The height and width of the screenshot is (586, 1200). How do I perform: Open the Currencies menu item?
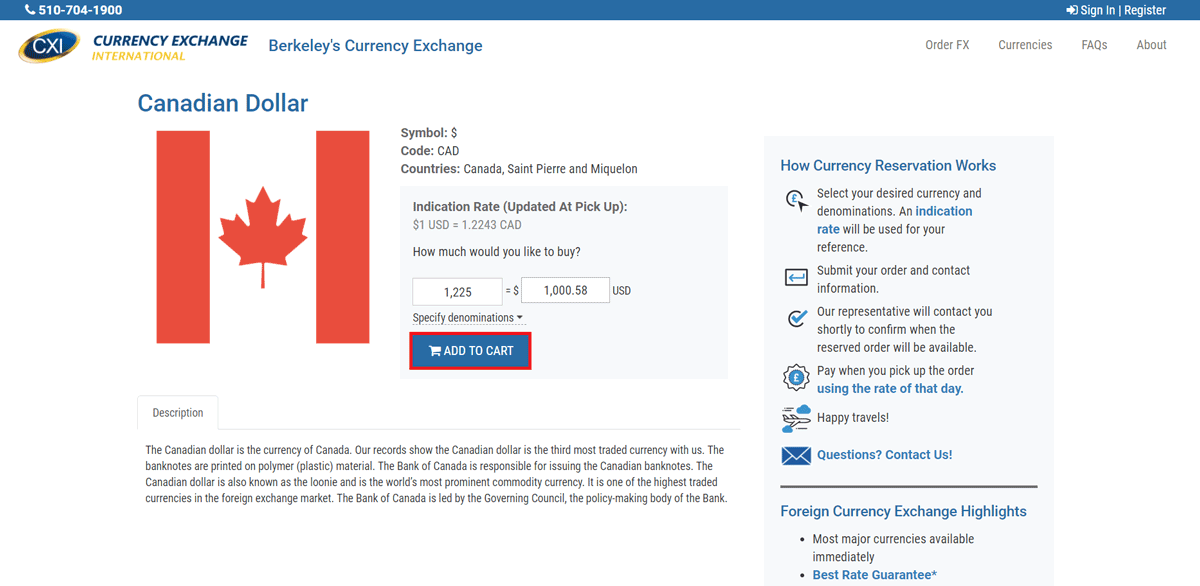(x=1025, y=45)
